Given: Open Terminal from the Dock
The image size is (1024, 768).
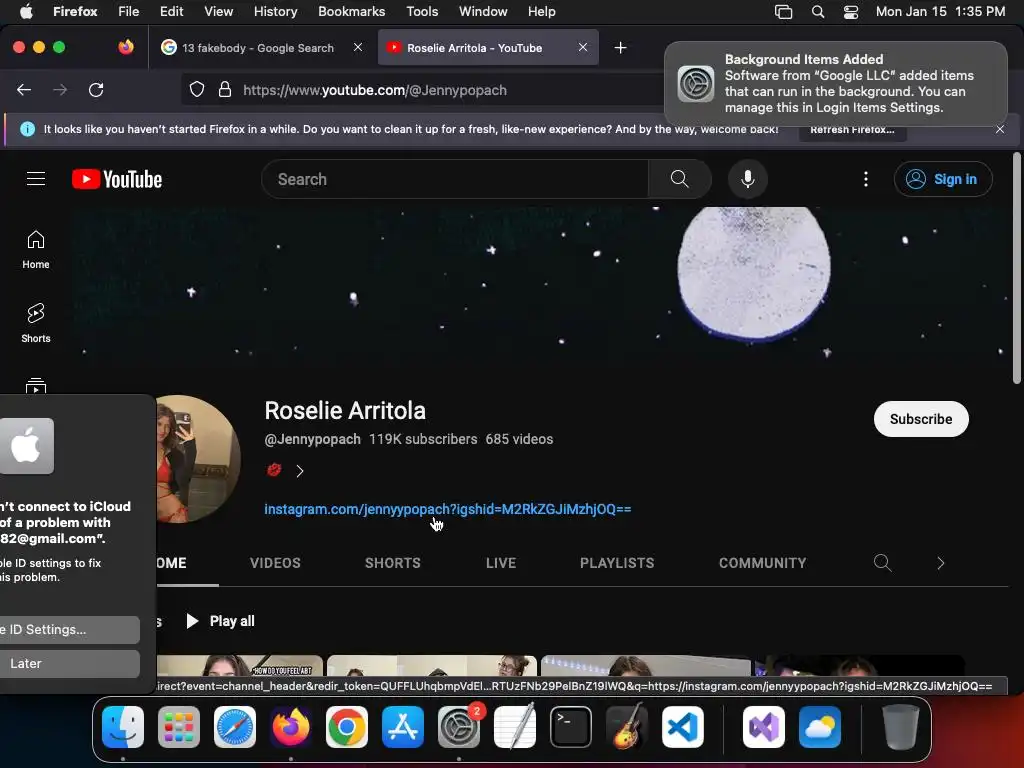Looking at the screenshot, I should click(x=571, y=727).
